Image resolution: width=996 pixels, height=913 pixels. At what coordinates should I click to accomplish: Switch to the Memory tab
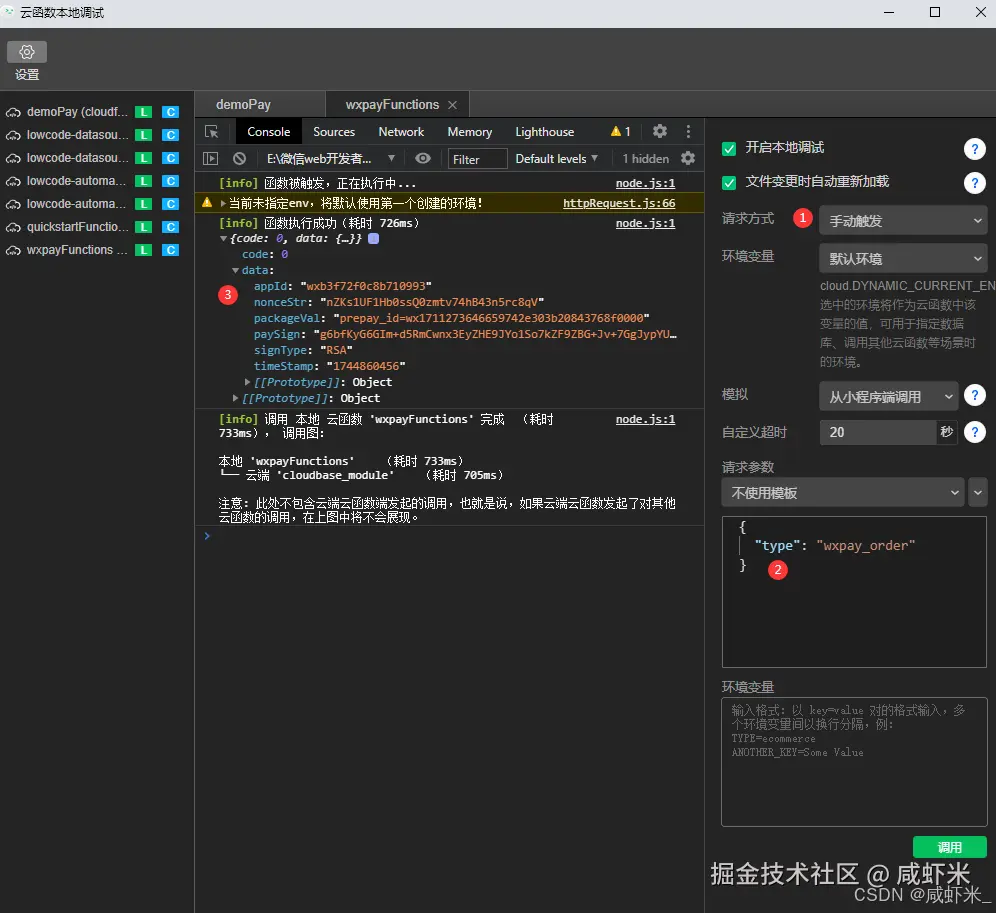(x=469, y=132)
